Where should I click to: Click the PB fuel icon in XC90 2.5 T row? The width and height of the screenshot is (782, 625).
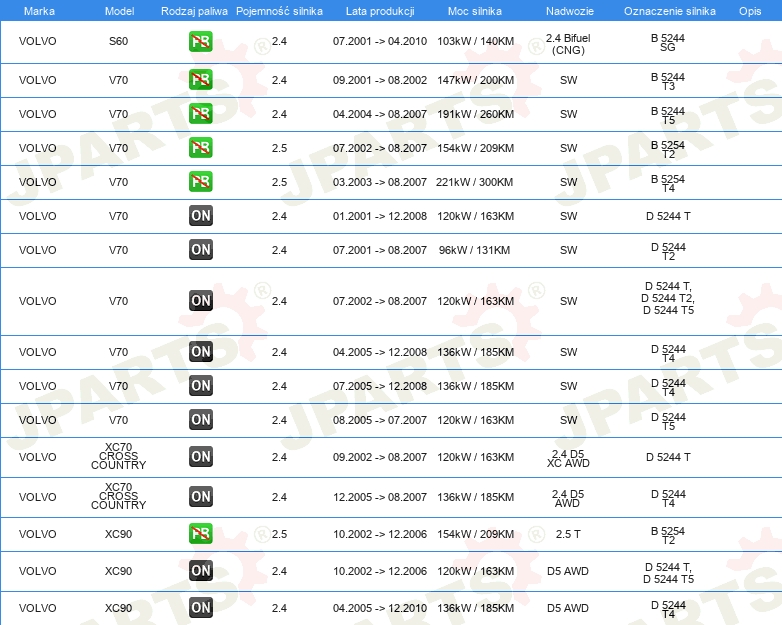click(x=200, y=533)
